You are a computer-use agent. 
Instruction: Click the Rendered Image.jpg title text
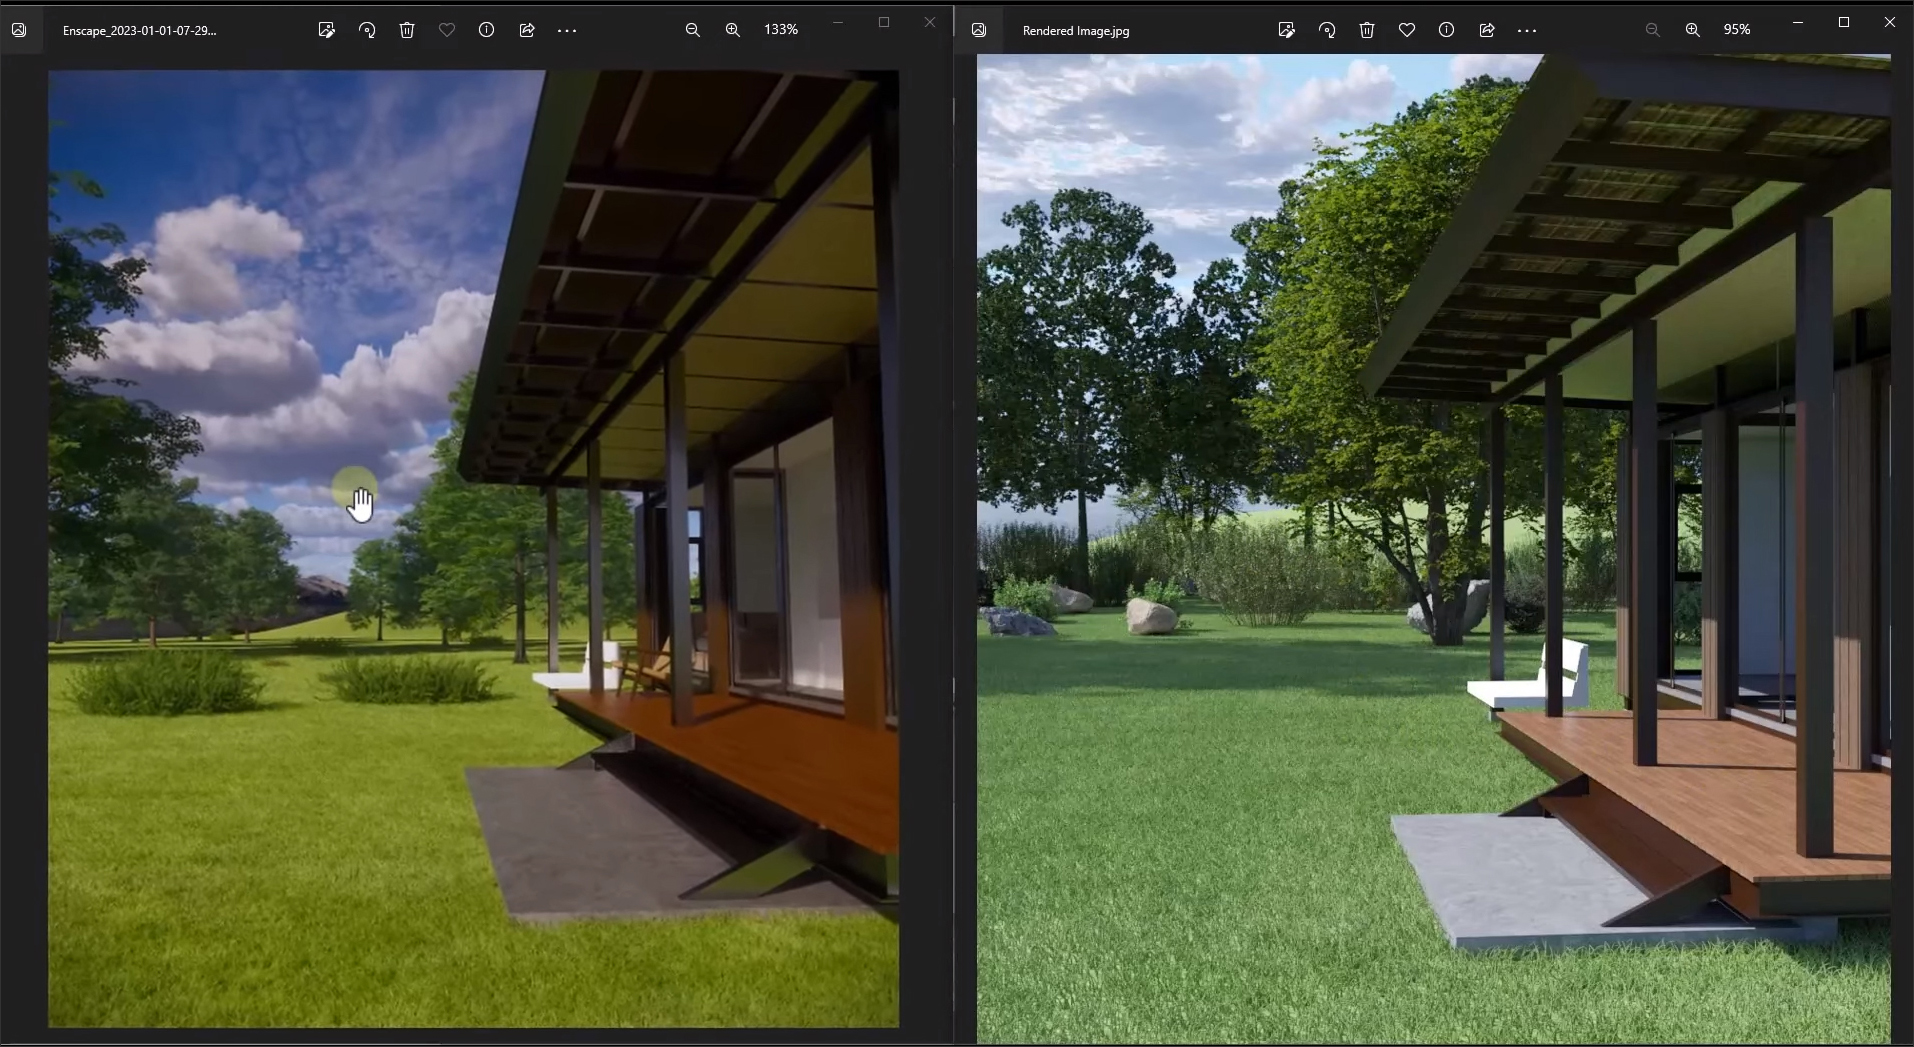pyautogui.click(x=1076, y=31)
